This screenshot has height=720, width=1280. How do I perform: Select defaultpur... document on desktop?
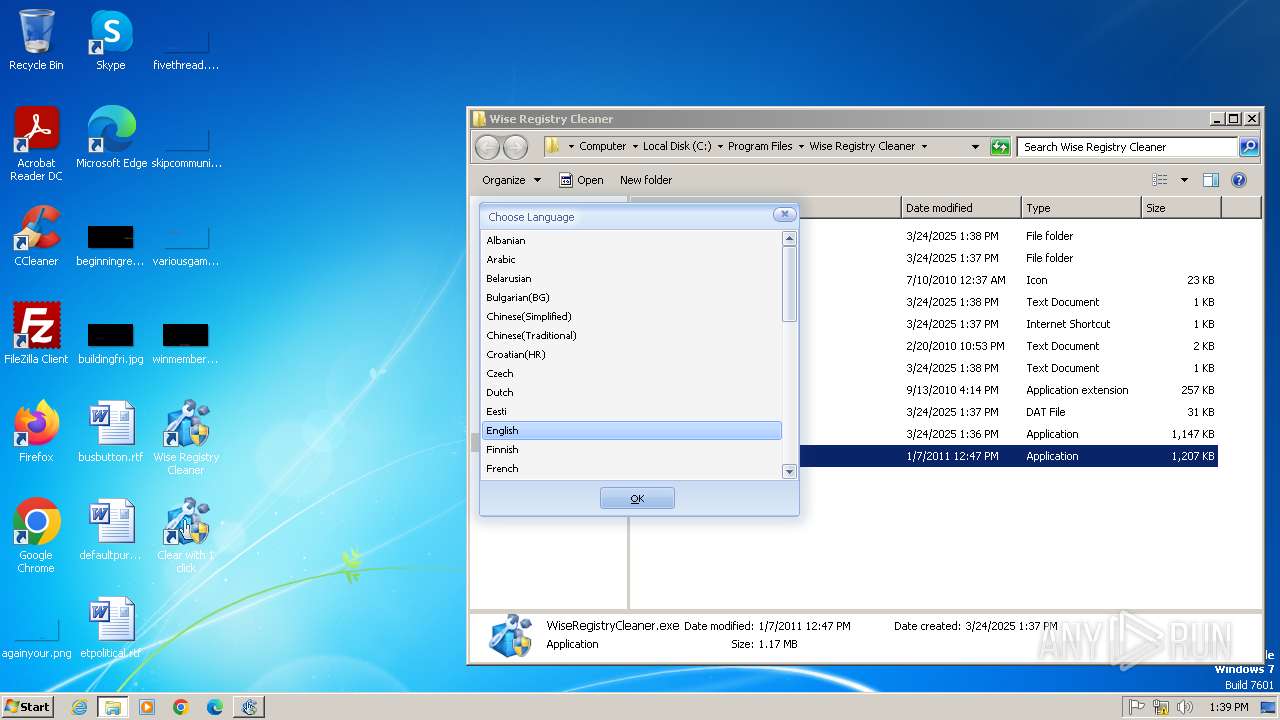111,530
